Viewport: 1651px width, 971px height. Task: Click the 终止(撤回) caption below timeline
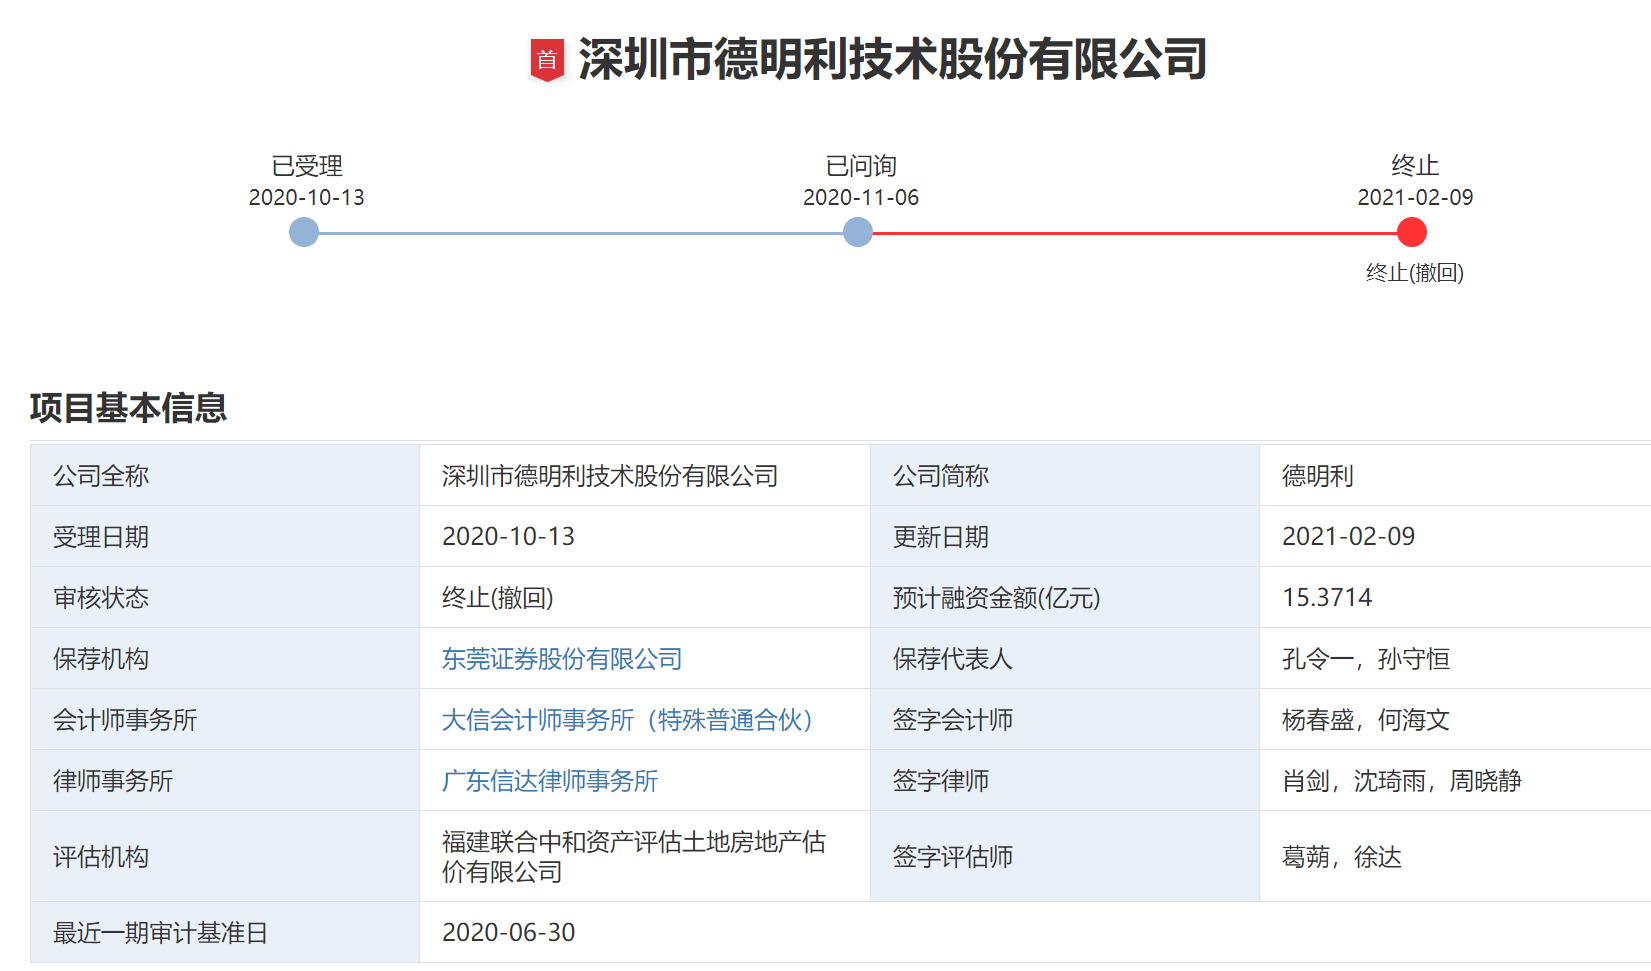tap(1415, 272)
